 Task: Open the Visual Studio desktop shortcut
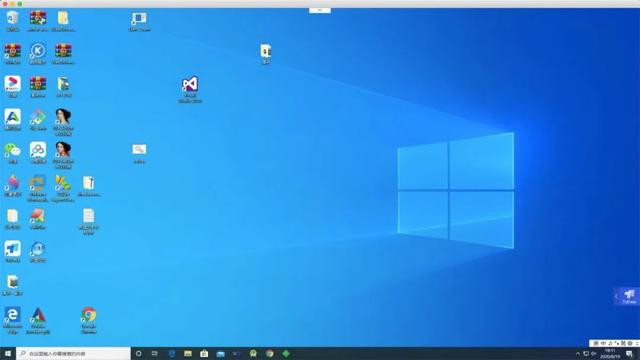(190, 89)
